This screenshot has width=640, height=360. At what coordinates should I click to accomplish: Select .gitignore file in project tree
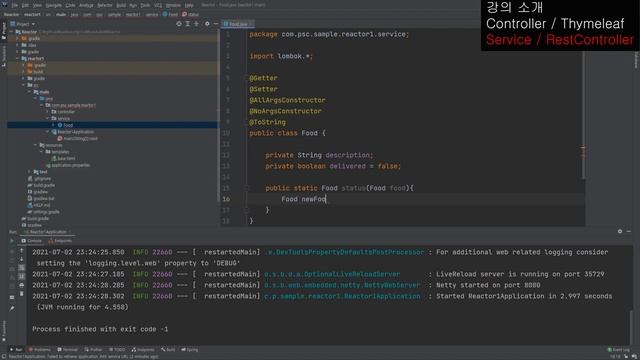click(x=39, y=178)
